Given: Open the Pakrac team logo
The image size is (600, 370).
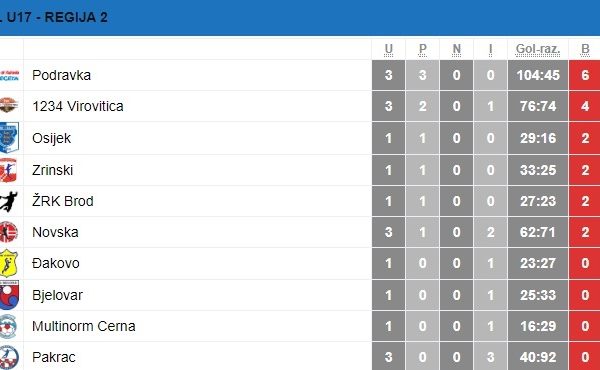Looking at the screenshot, I should click(x=9, y=357).
